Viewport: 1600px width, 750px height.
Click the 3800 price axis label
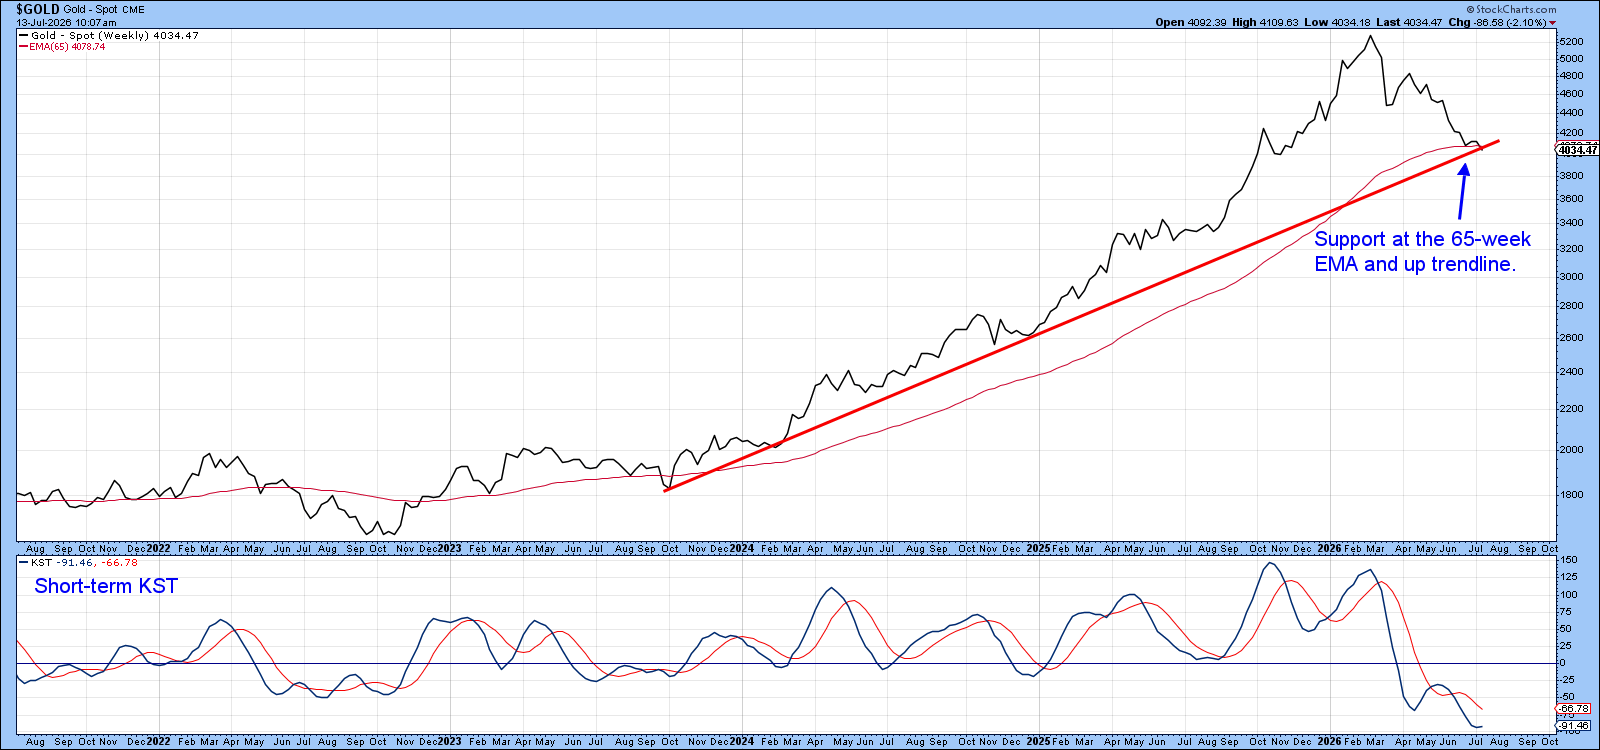pyautogui.click(x=1571, y=176)
